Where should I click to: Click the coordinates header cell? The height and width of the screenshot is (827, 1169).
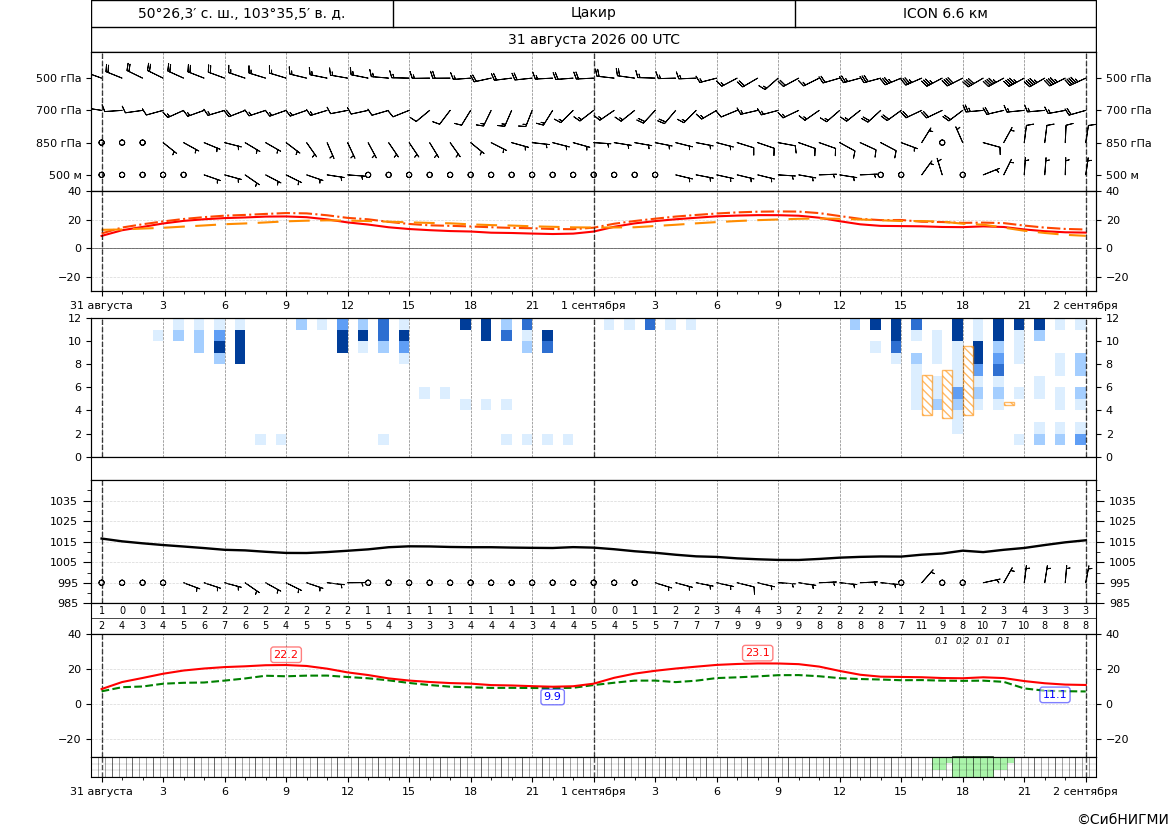tap(242, 13)
